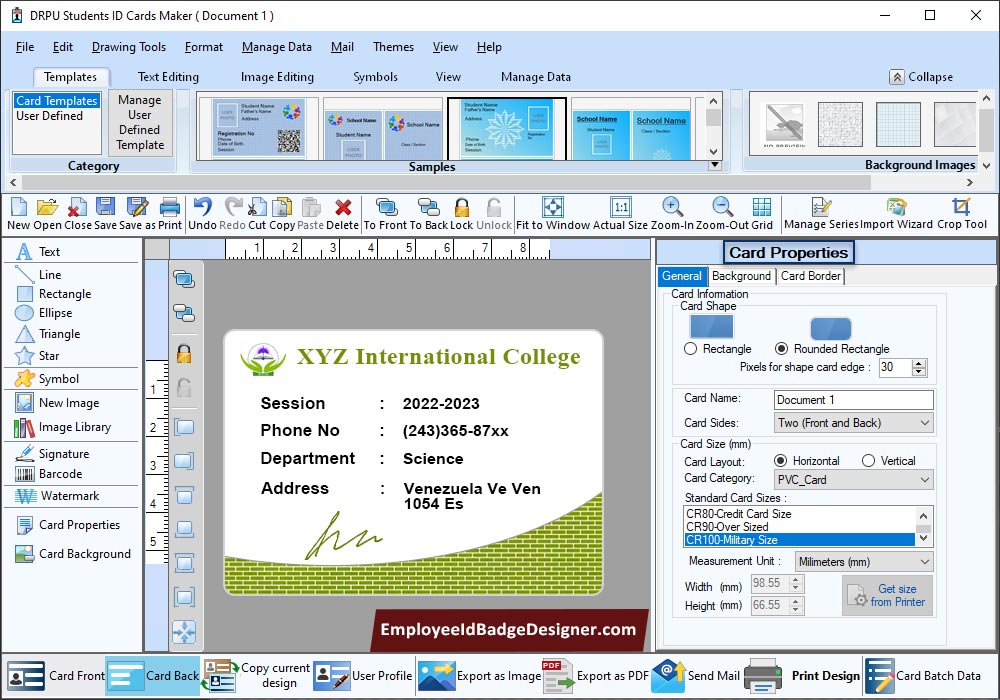This screenshot has height=700, width=1000.
Task: Lock the selected object
Action: pyautogui.click(x=461, y=214)
